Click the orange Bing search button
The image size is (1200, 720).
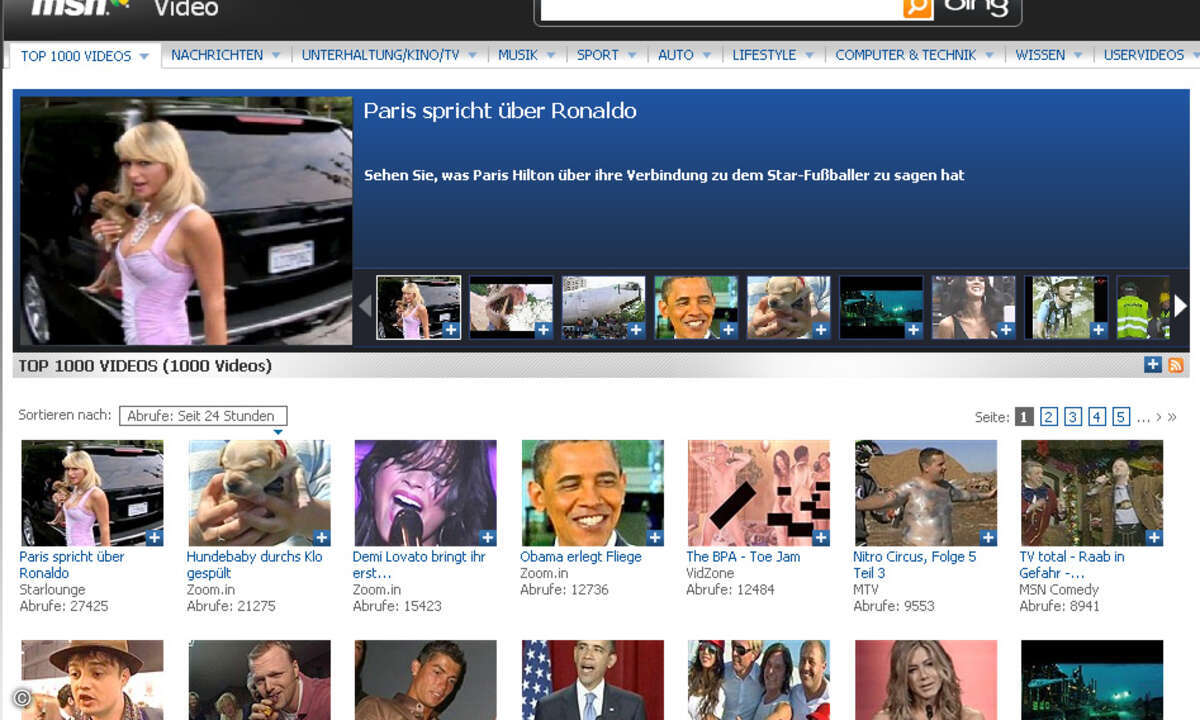916,7
